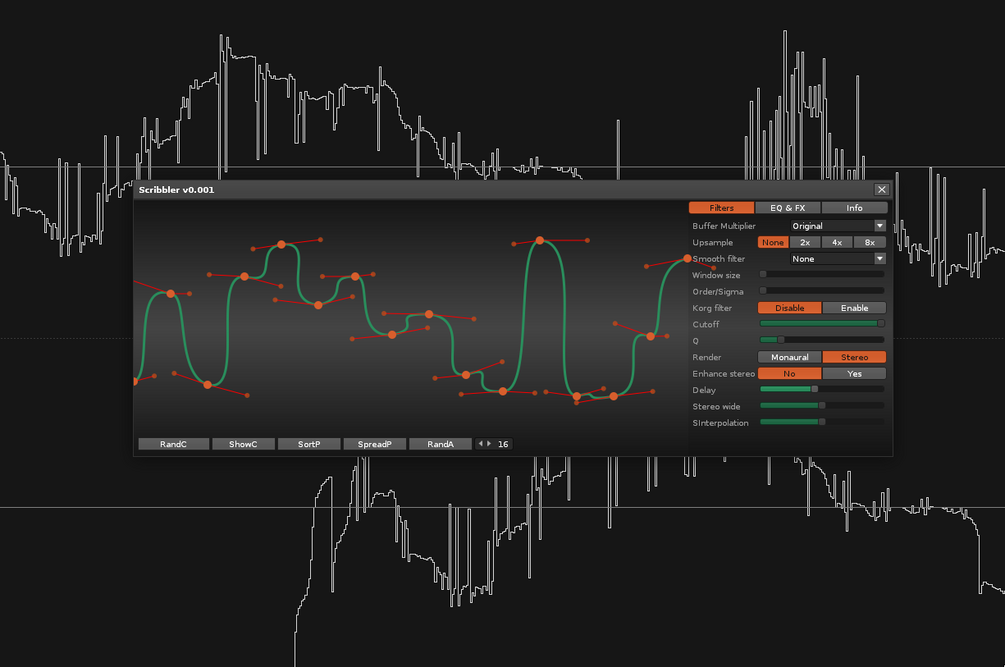This screenshot has height=667, width=1005.
Task: Click the Cutoff slider track
Action: point(822,324)
